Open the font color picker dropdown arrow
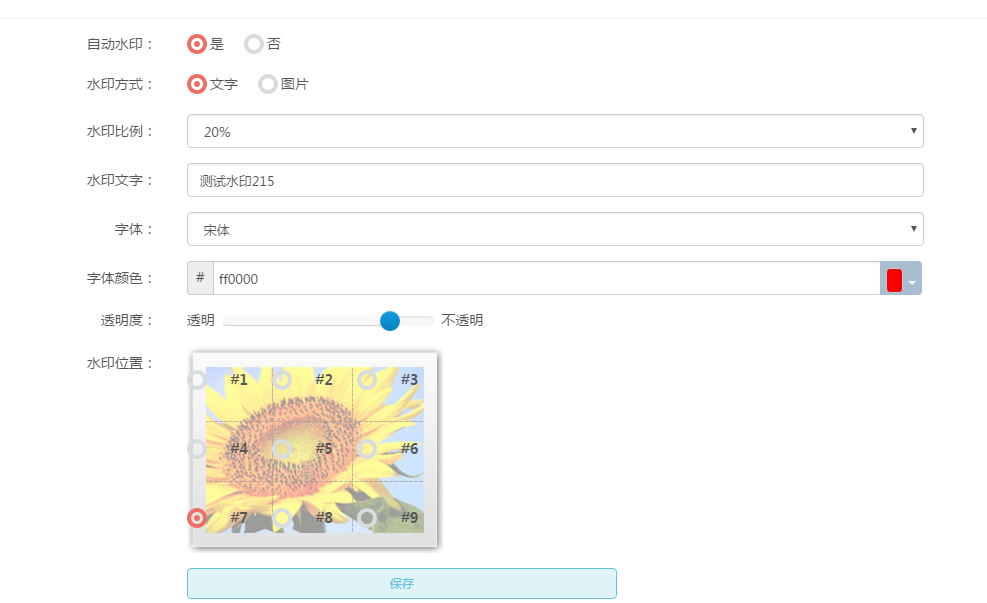This screenshot has width=987, height=603. point(912,281)
